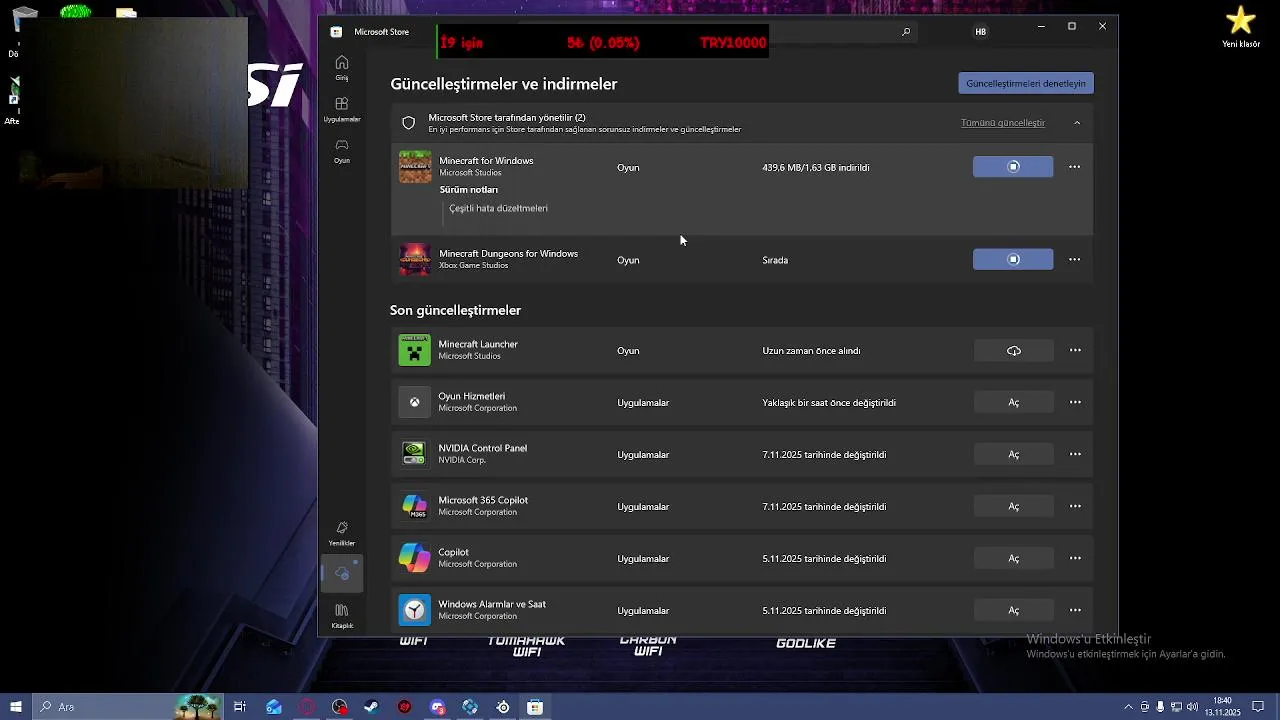Open the HB profile avatar
The image size is (1280, 720).
[980, 32]
